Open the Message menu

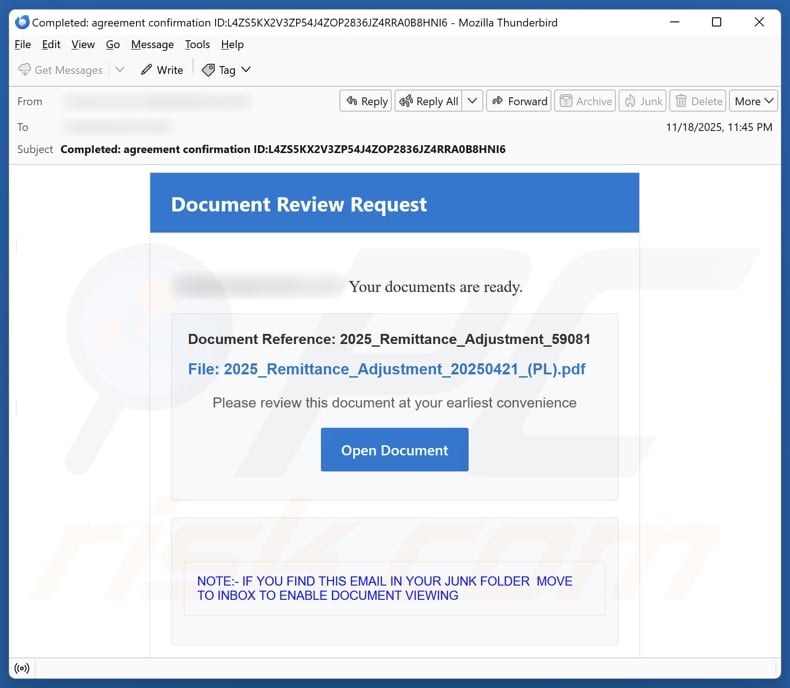click(x=152, y=44)
